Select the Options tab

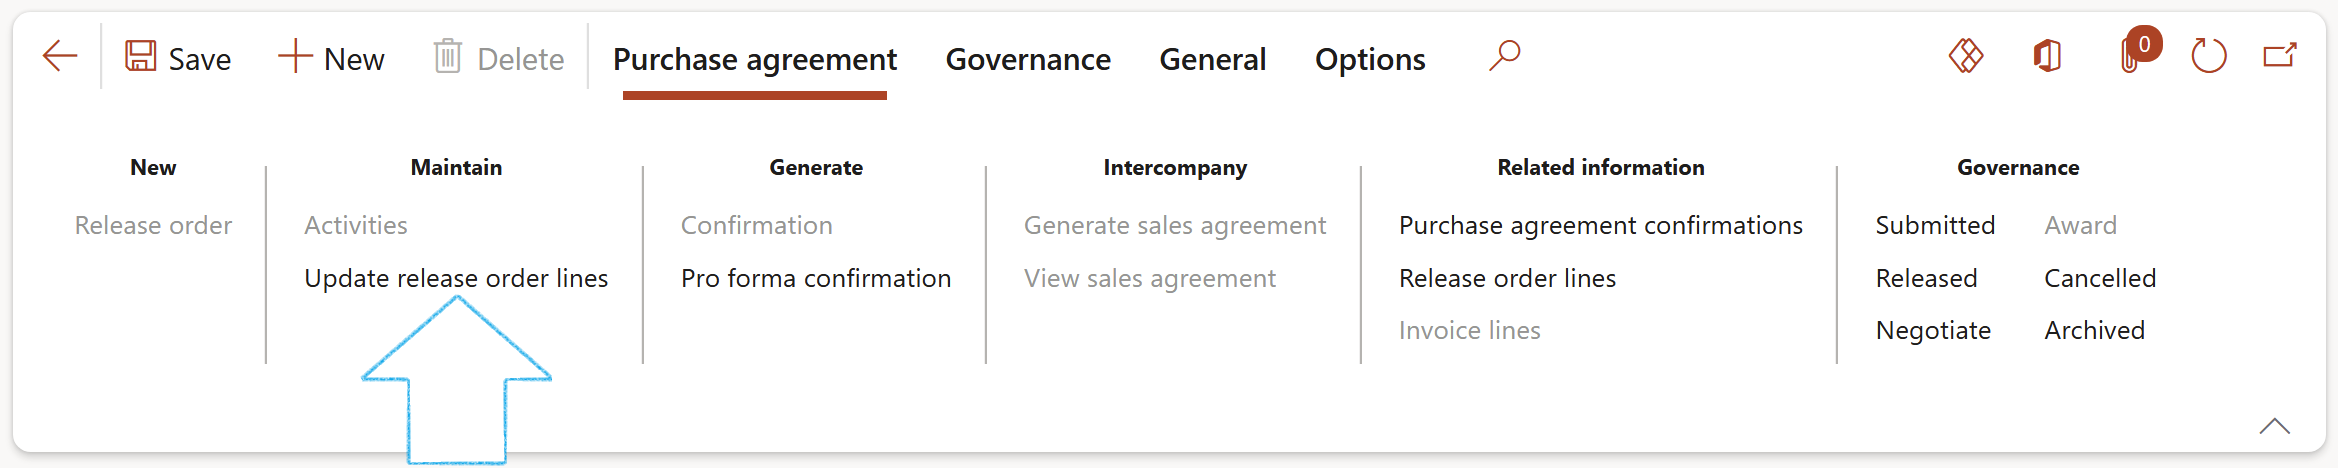1370,60
